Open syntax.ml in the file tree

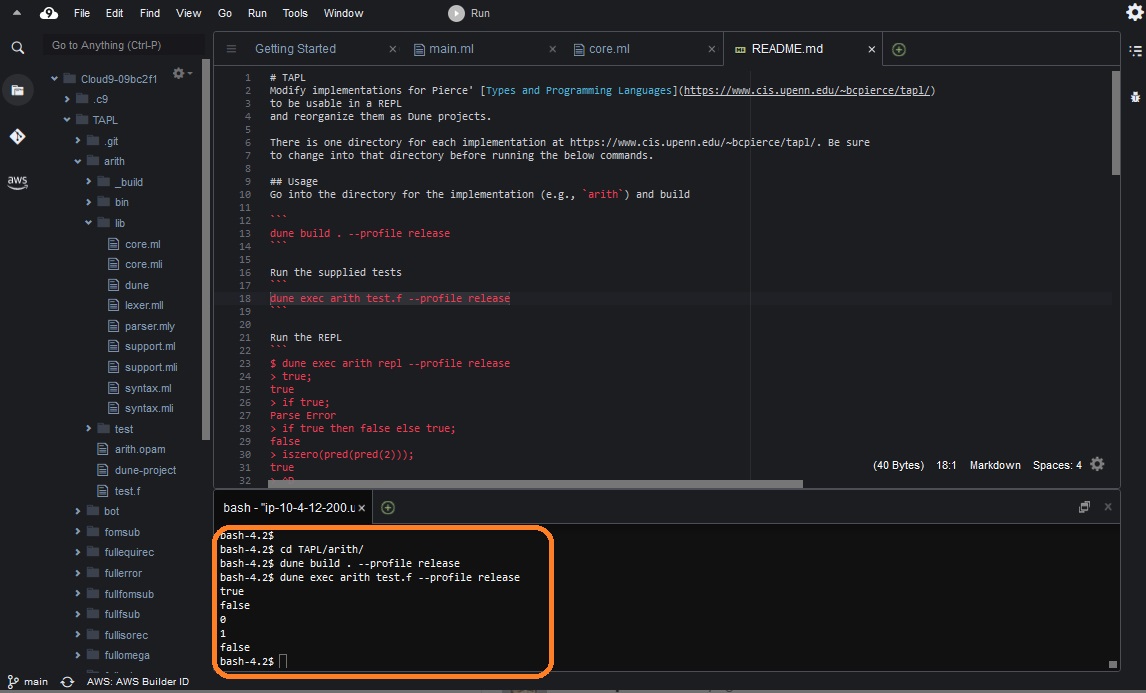tap(148, 388)
